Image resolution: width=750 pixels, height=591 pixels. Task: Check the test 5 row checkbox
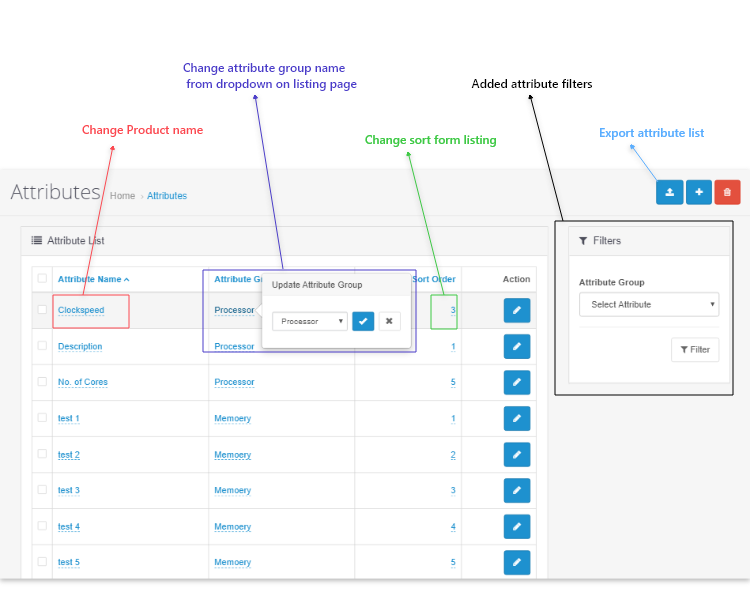(42, 561)
